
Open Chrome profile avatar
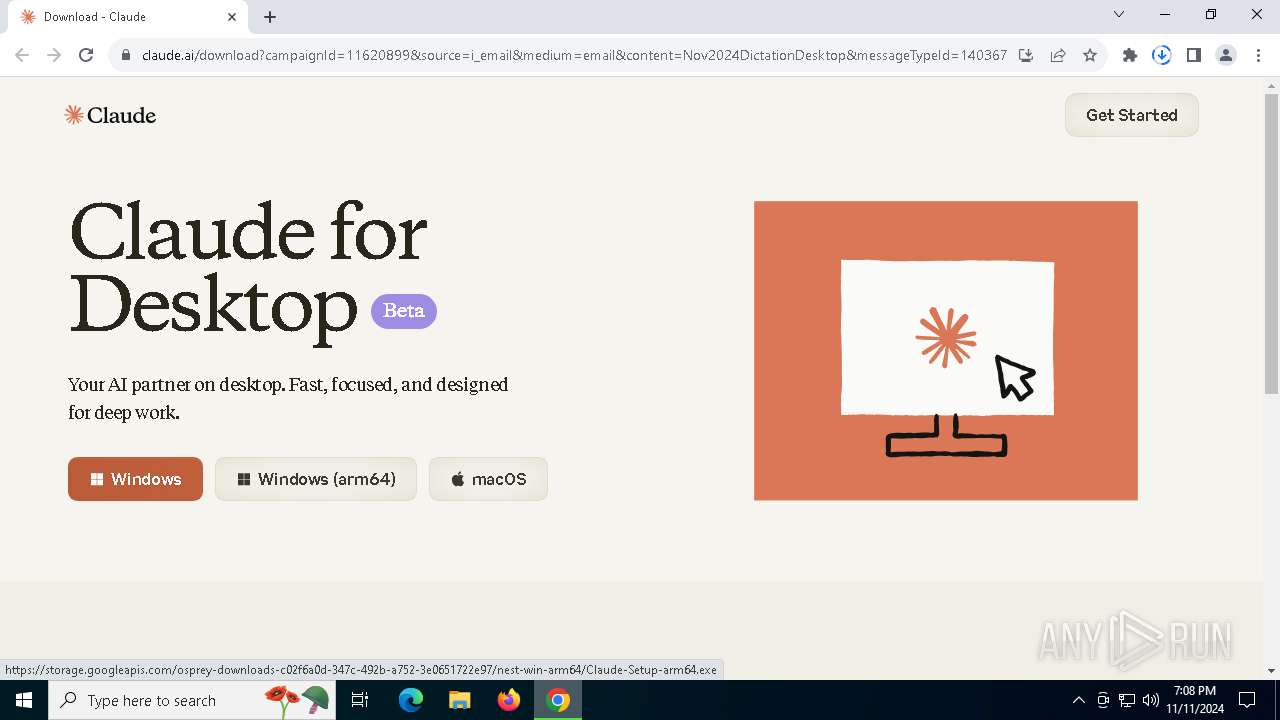pyautogui.click(x=1226, y=55)
